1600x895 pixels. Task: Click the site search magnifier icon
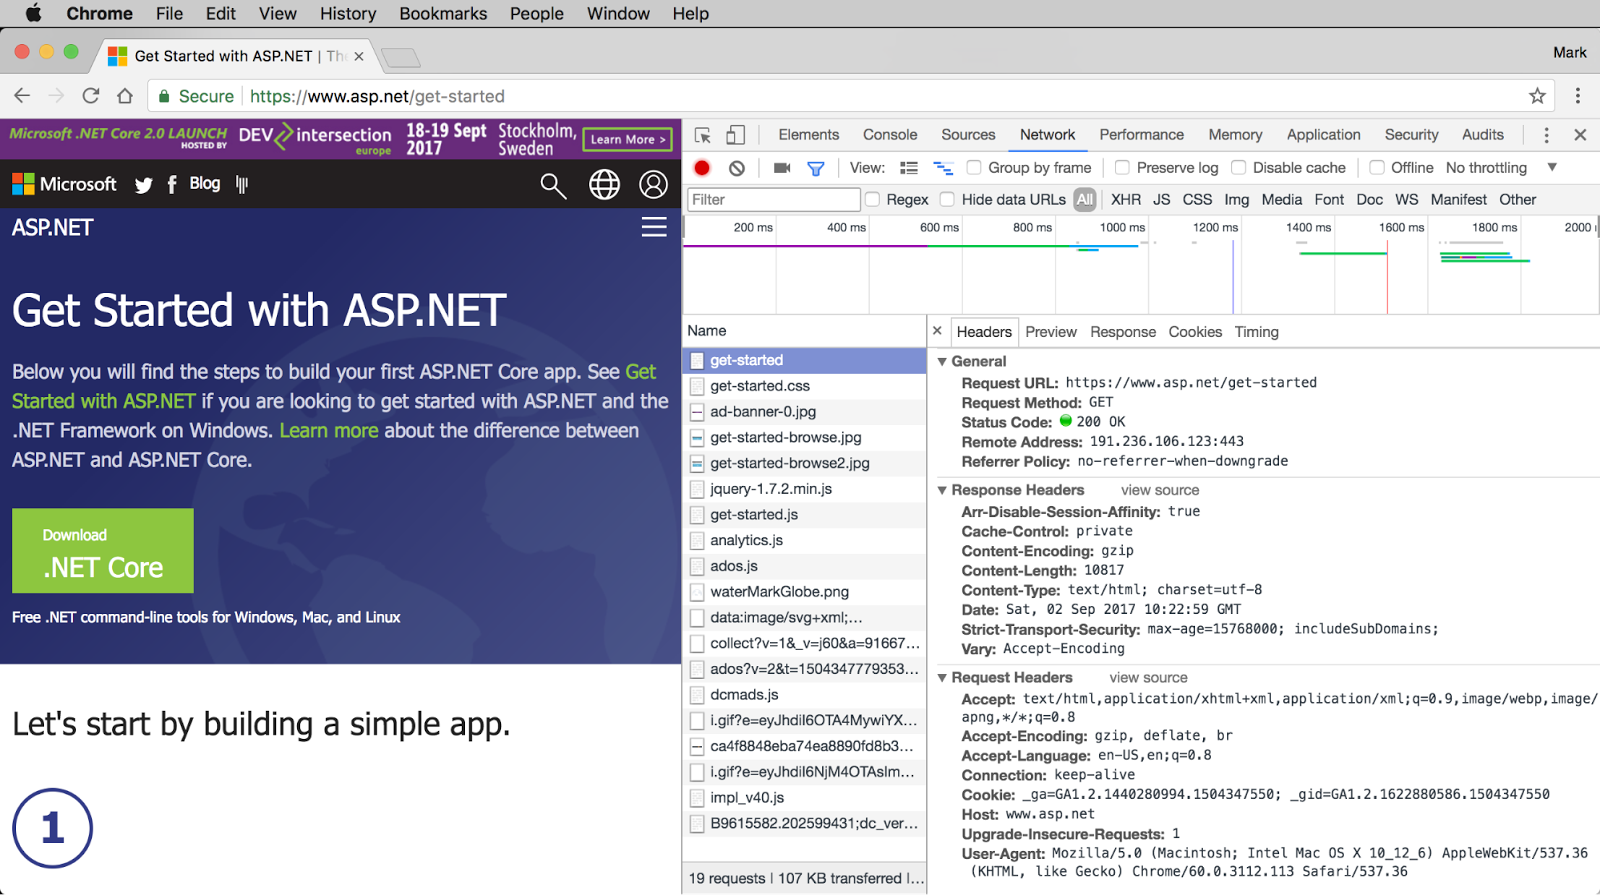tap(553, 185)
